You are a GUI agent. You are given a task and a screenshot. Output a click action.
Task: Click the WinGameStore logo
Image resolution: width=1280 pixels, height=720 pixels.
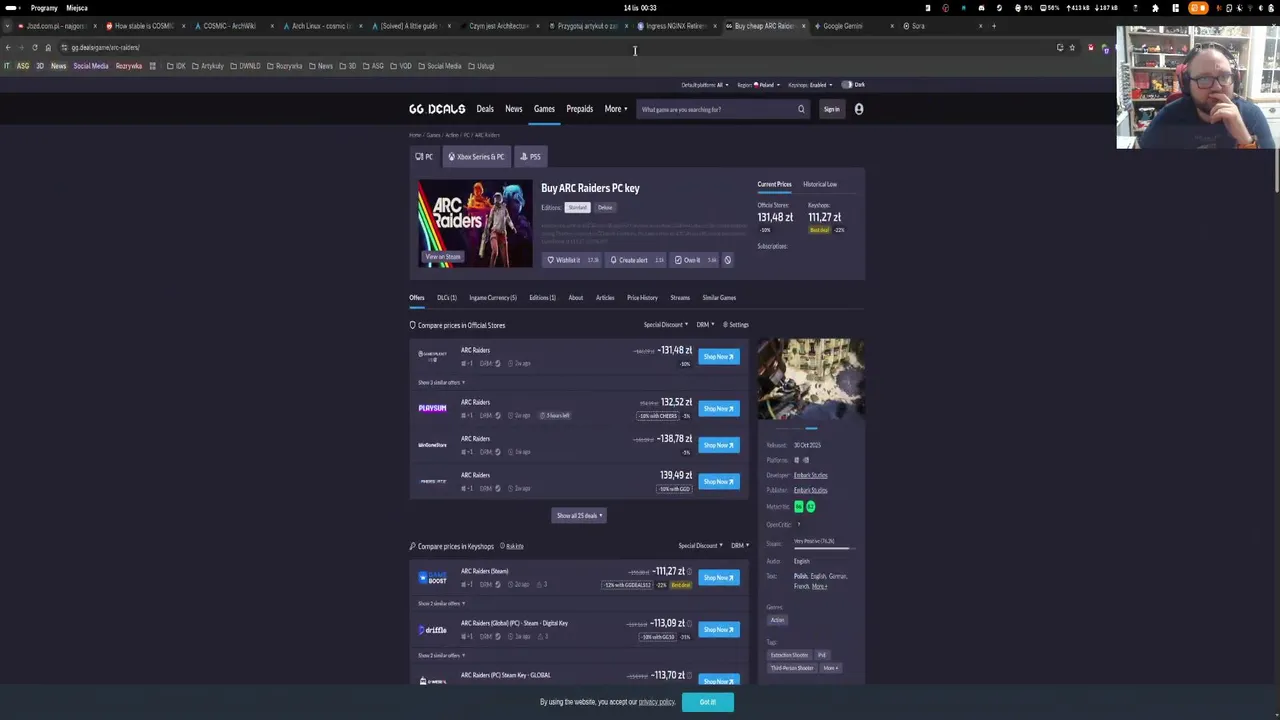point(432,445)
